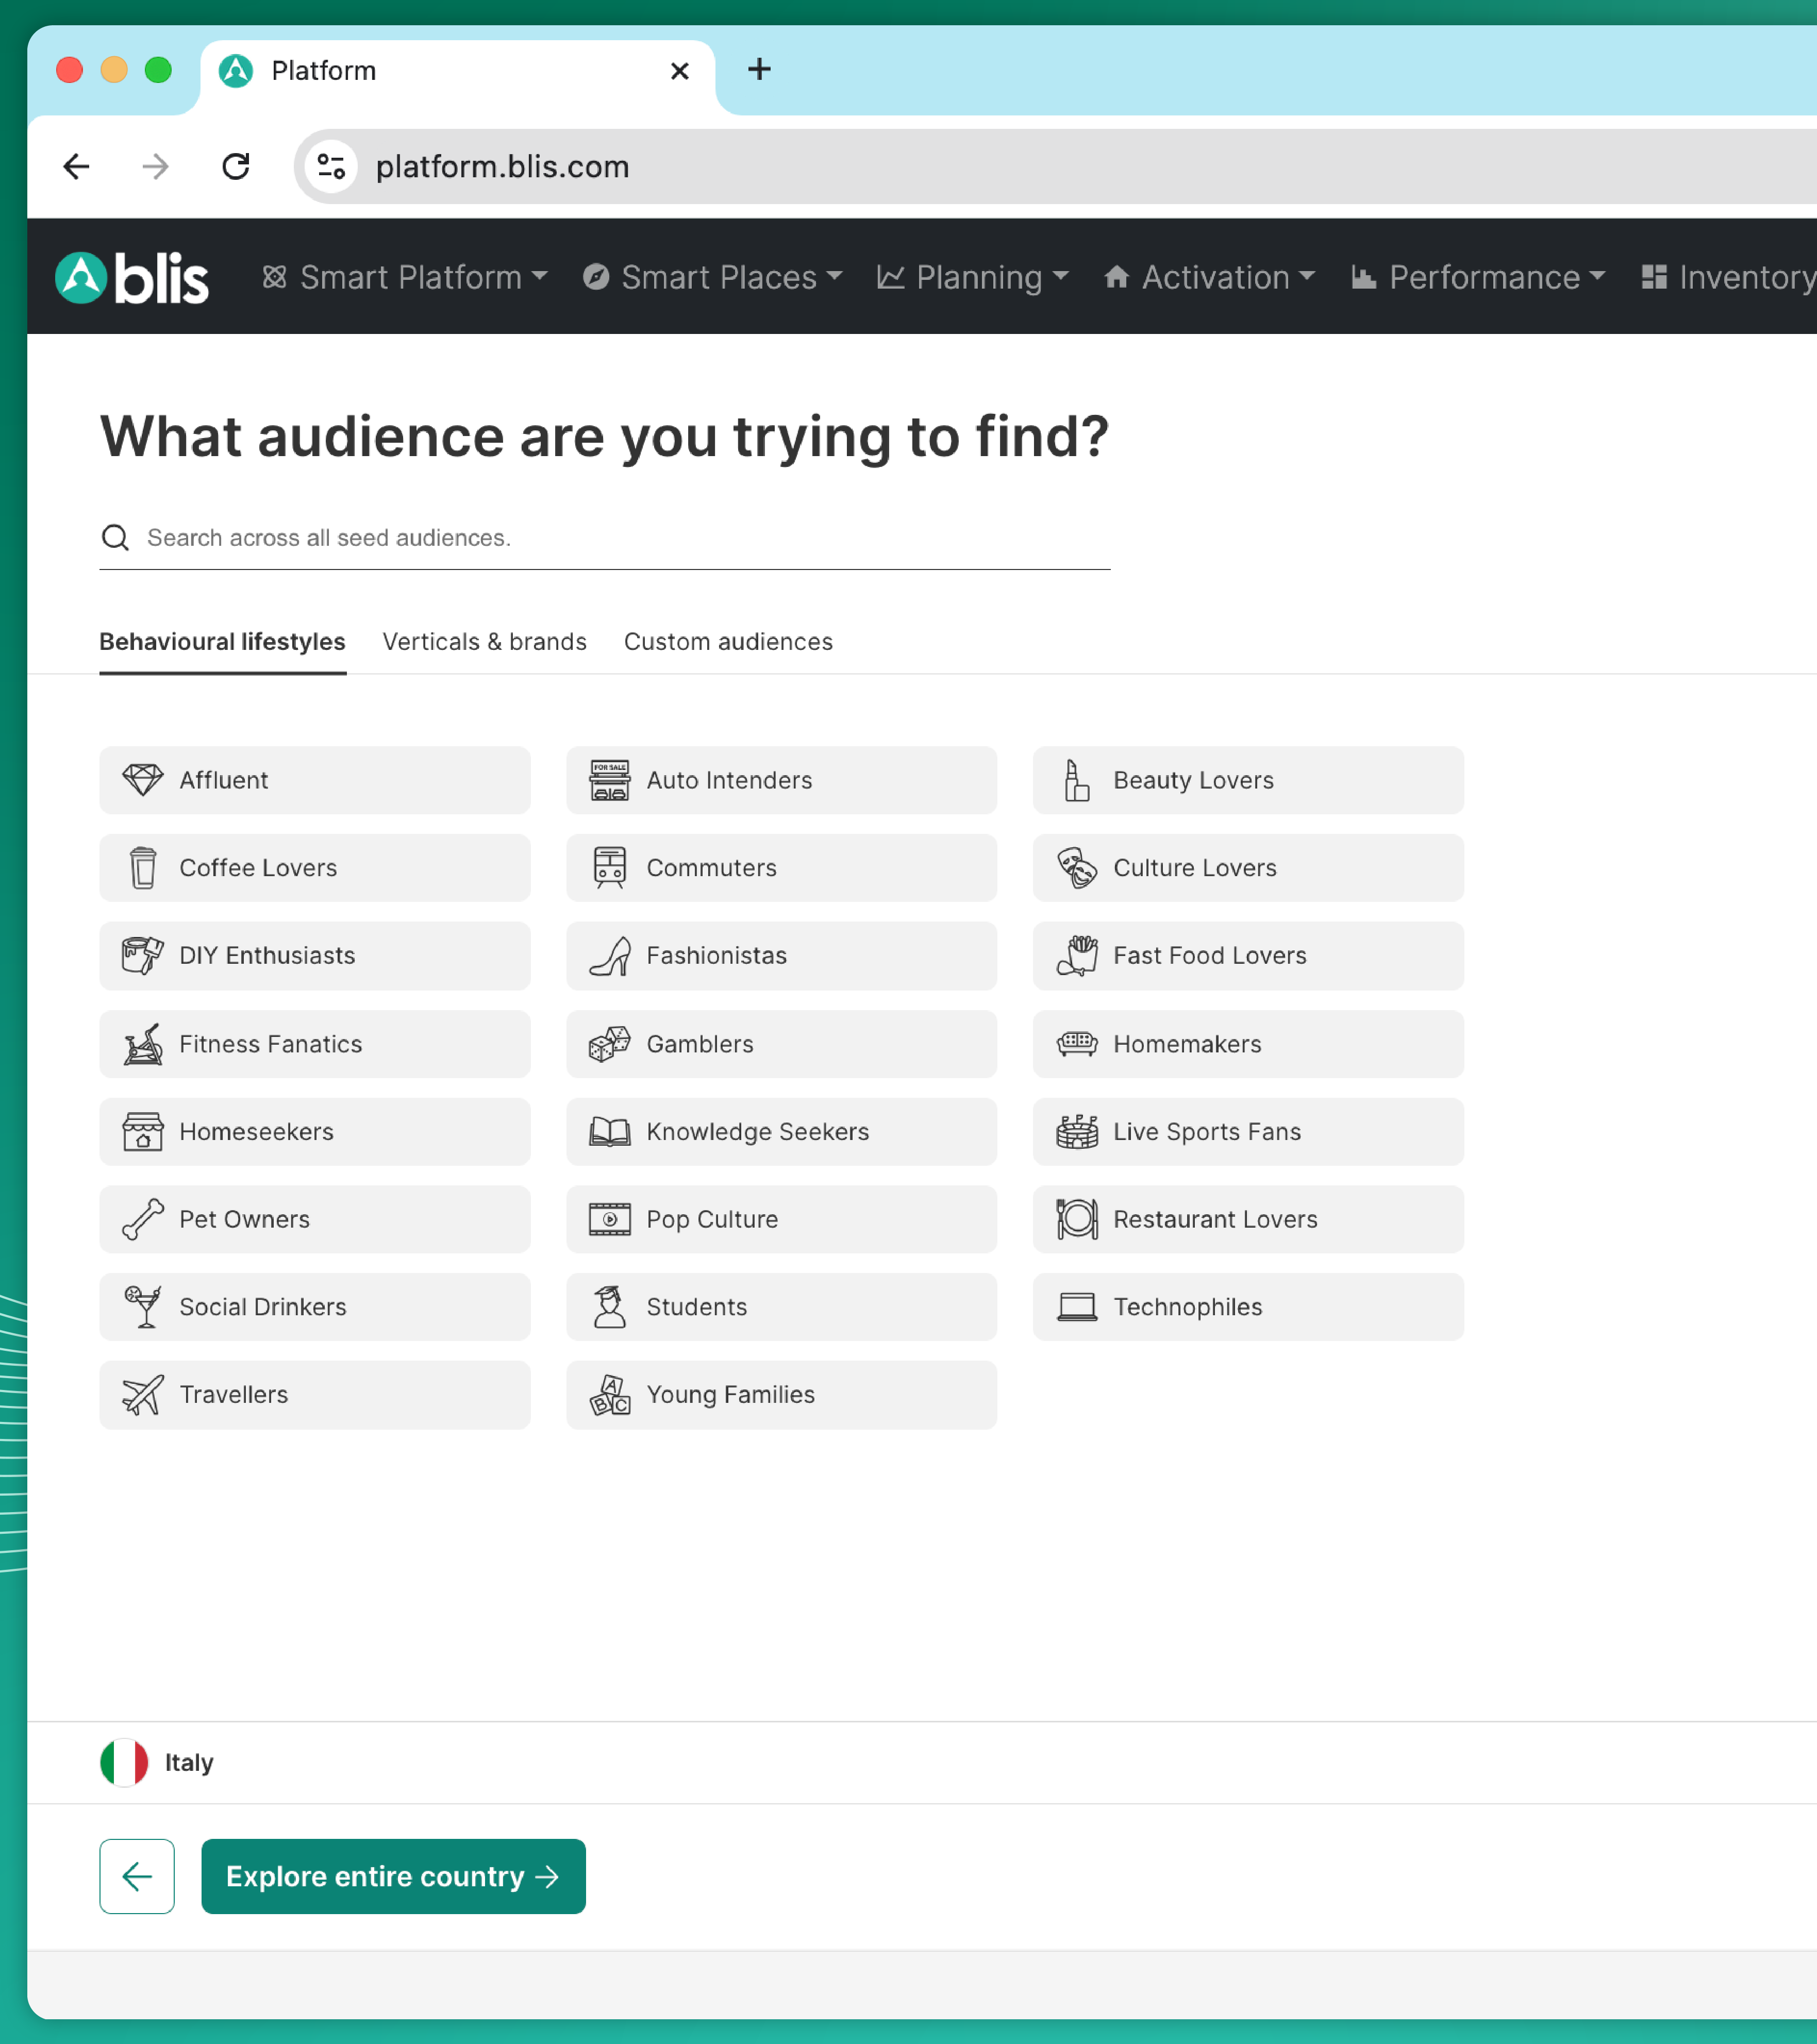
Task: Click the Culture Lovers theater masks icon
Action: tap(1077, 868)
